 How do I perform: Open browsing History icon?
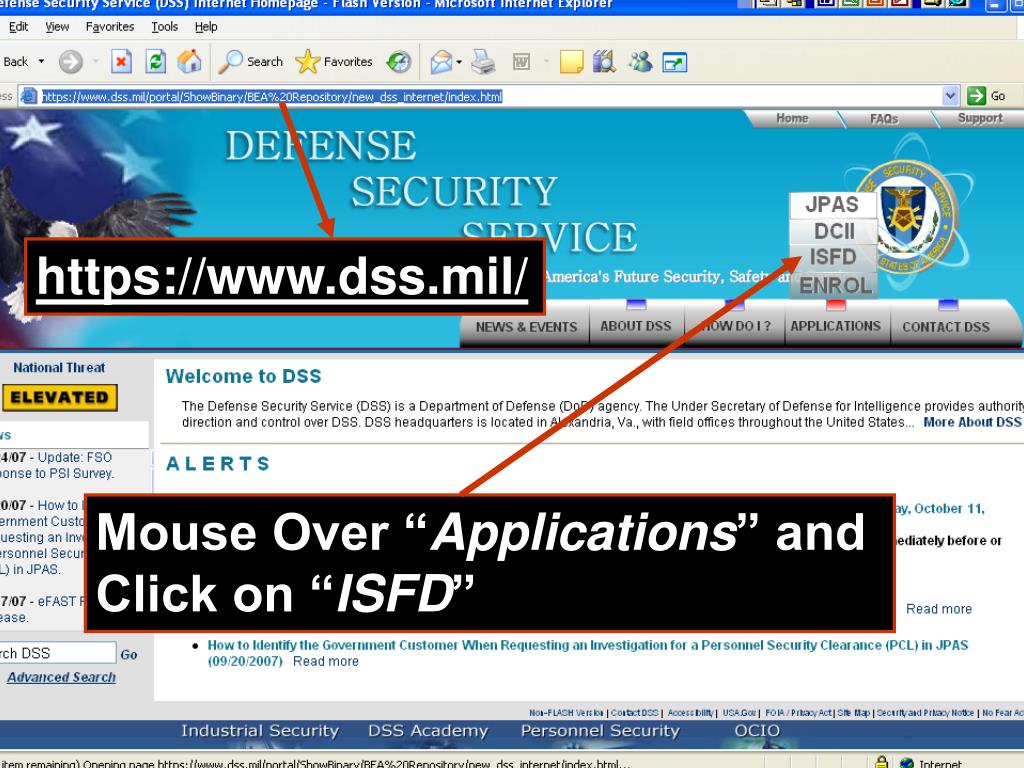click(x=398, y=62)
